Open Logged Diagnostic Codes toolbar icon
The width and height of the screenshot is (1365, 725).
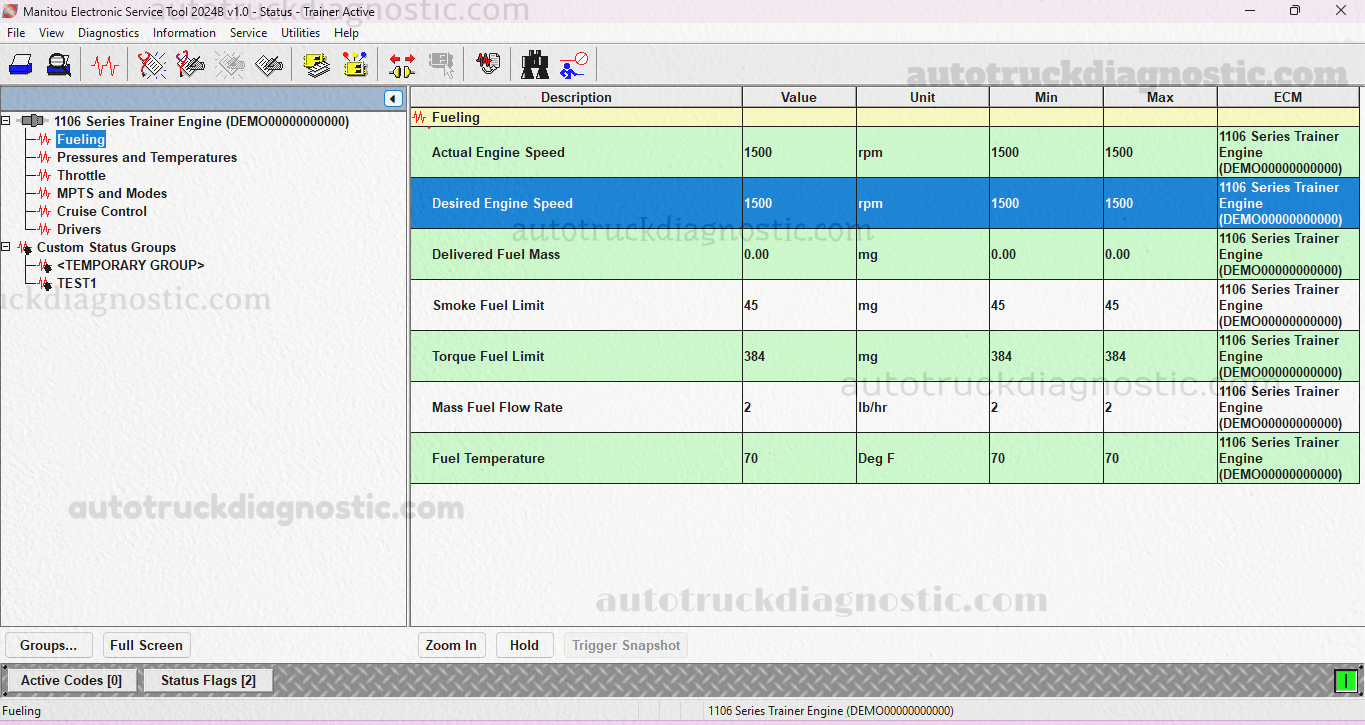click(190, 65)
